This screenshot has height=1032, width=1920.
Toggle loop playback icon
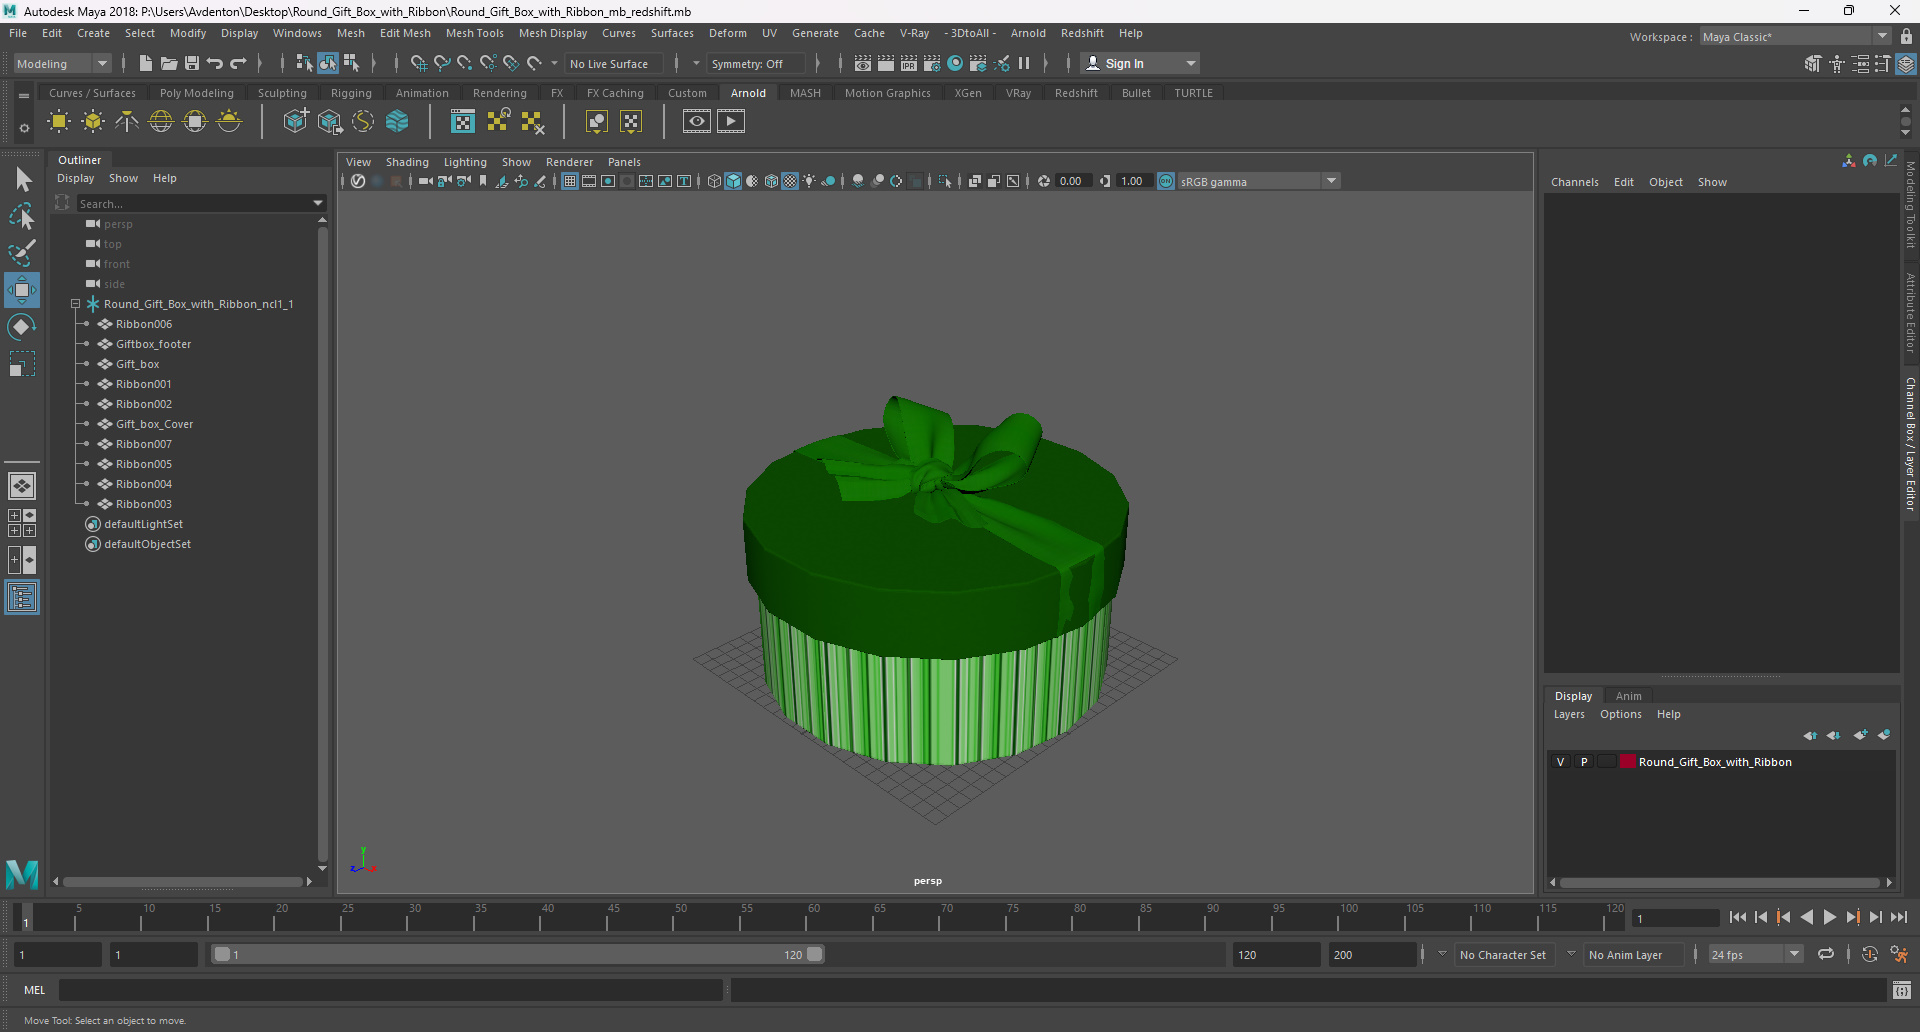1826,955
